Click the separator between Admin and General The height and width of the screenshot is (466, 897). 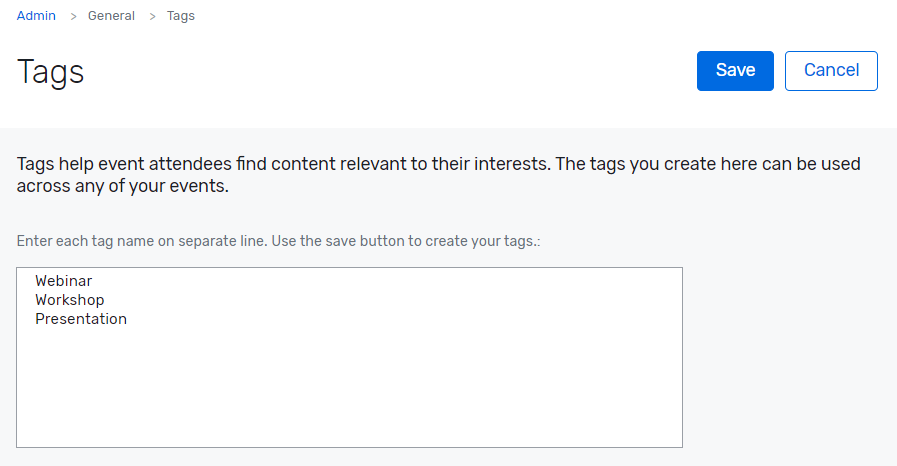click(x=73, y=16)
